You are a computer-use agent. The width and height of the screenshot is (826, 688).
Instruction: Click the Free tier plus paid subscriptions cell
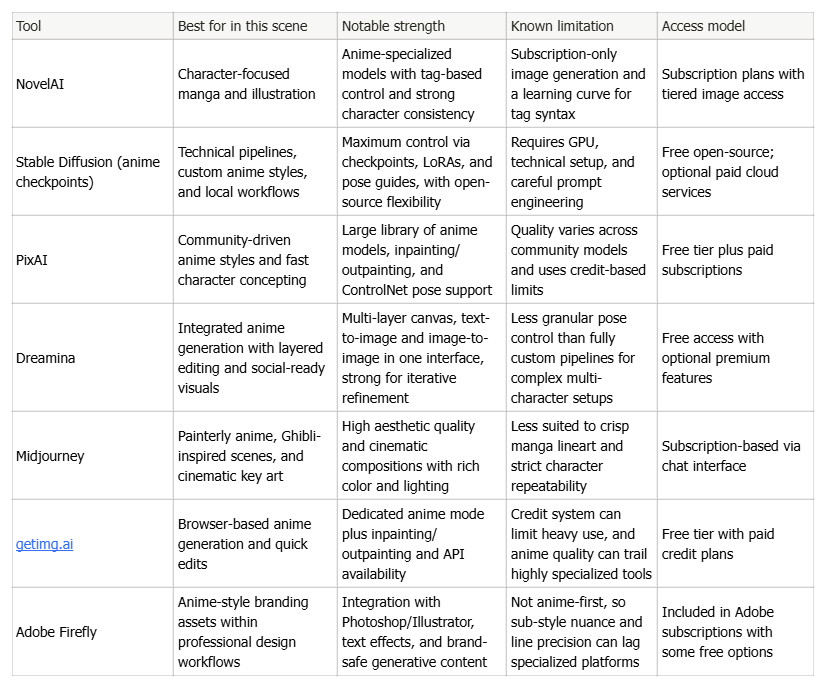[x=735, y=260]
